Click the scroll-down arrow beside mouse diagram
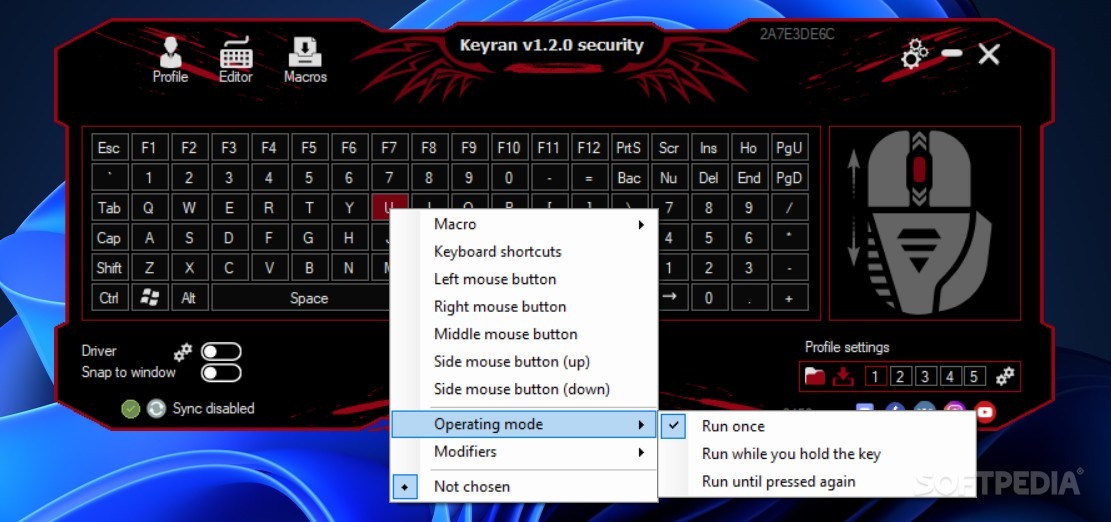 click(854, 246)
